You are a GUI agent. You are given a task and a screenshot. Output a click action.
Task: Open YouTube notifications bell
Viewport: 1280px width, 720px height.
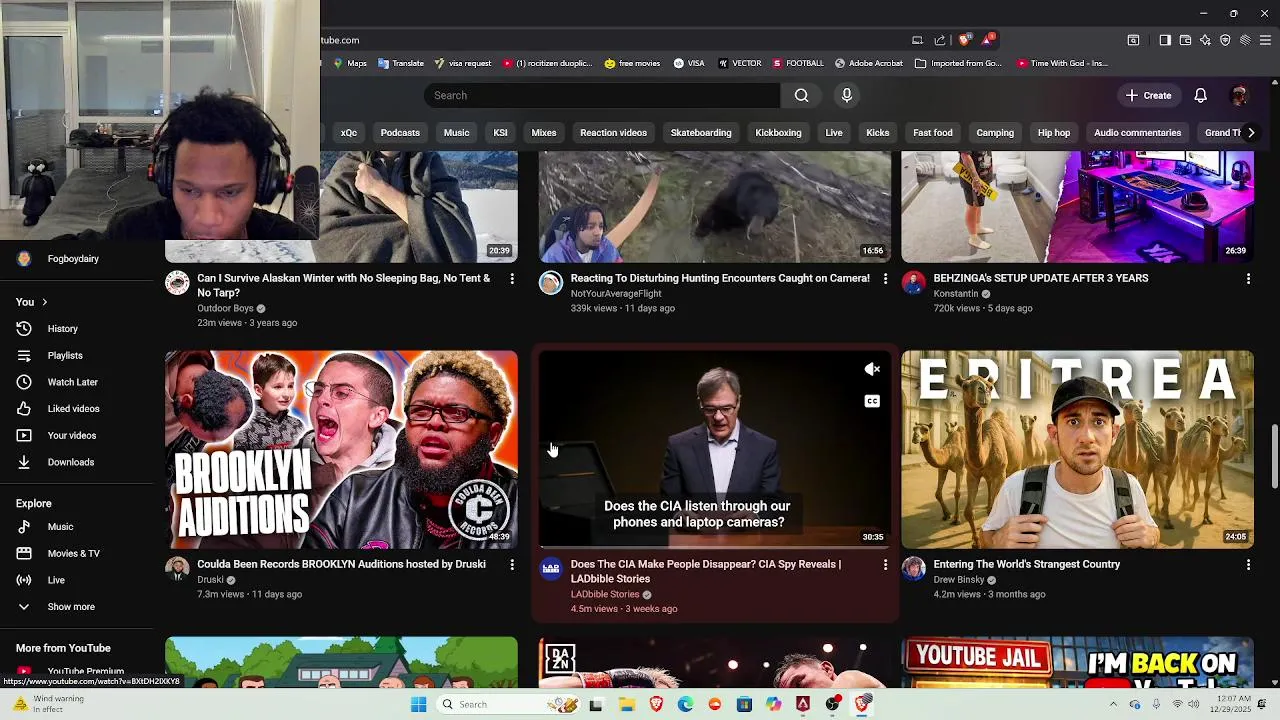coord(1200,95)
